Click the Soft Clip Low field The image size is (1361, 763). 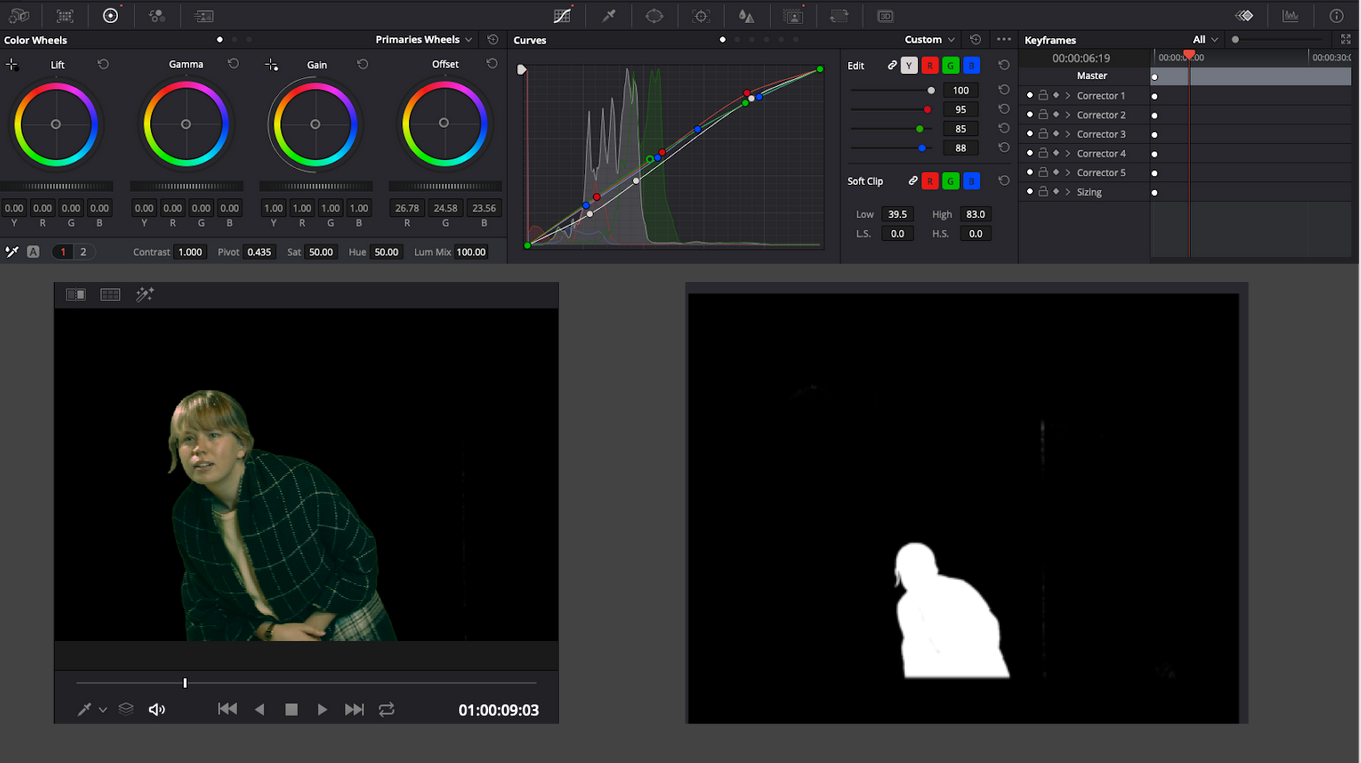click(x=897, y=214)
